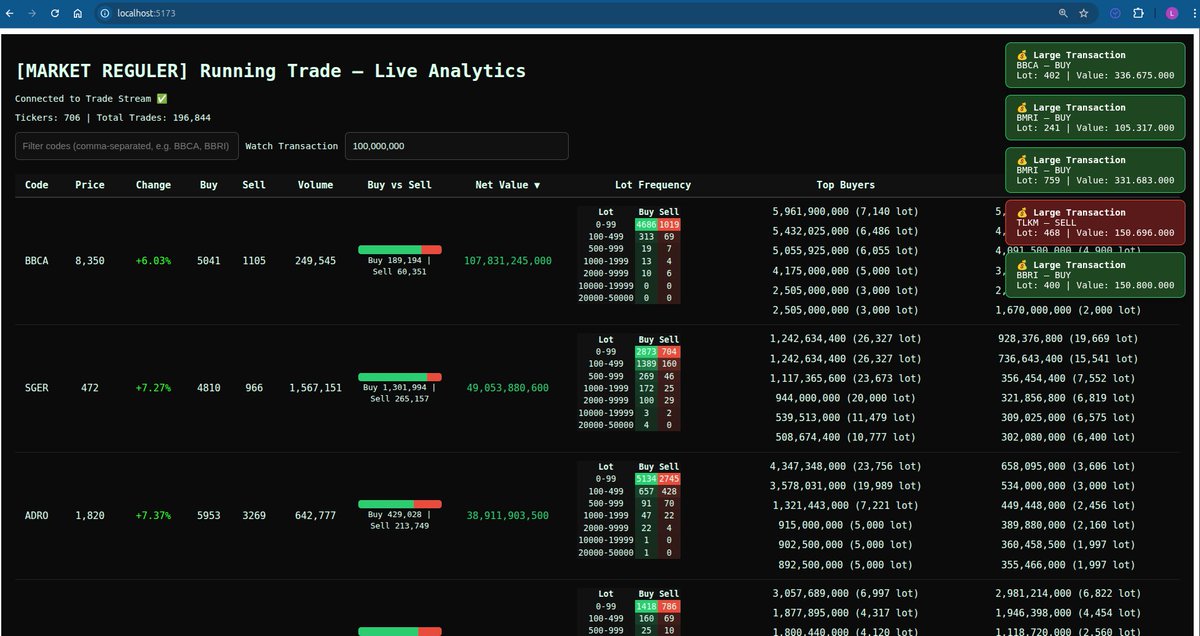Click the BMRI BUY lot 241 notification
The height and width of the screenshot is (636, 1200).
[1096, 117]
